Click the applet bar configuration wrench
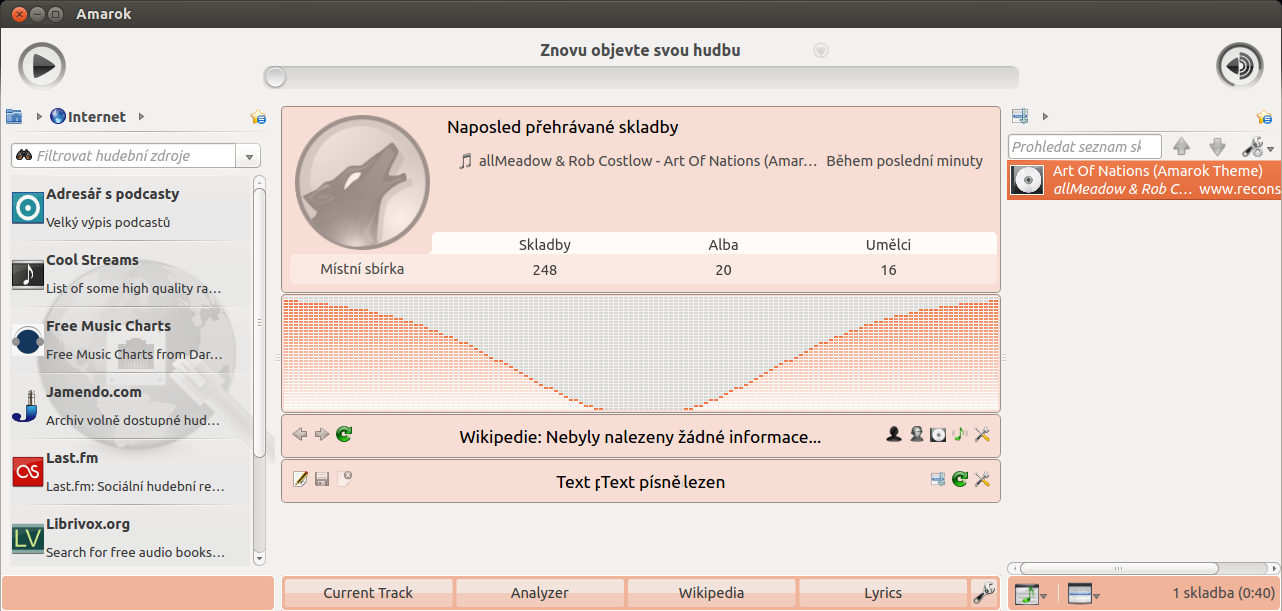 pyautogui.click(x=983, y=593)
